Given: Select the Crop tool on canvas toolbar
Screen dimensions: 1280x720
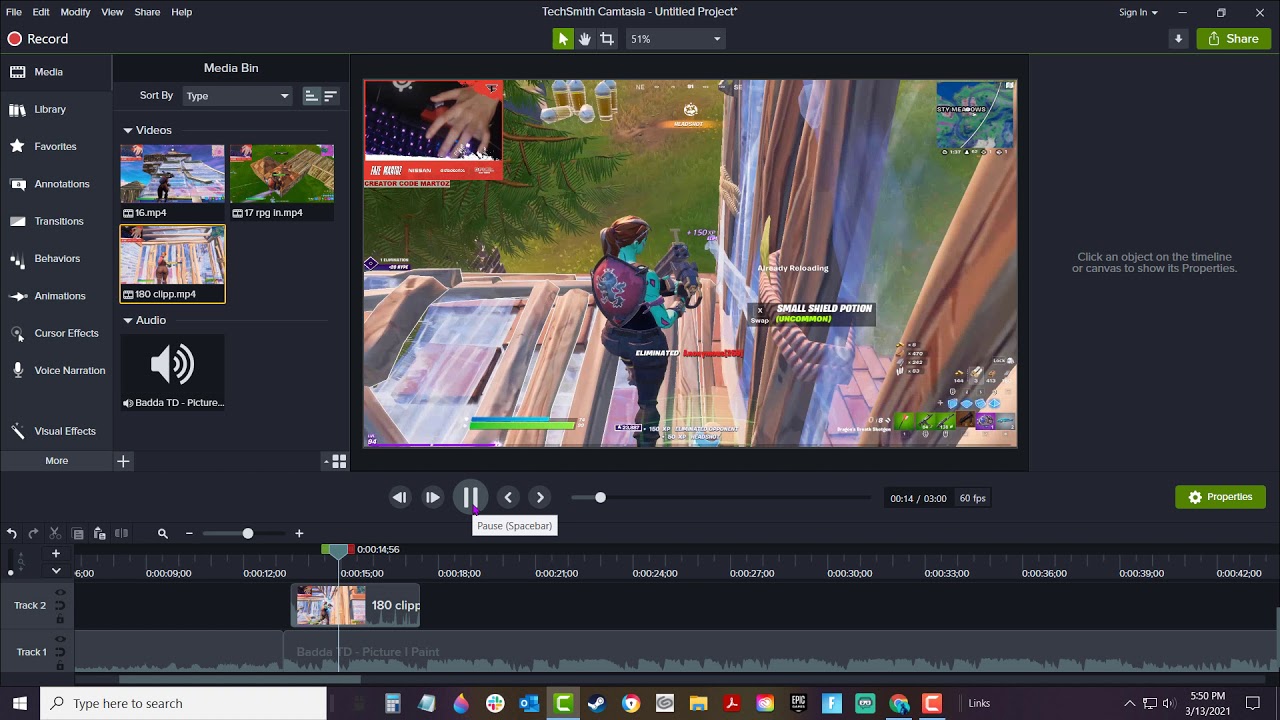Looking at the screenshot, I should pyautogui.click(x=607, y=39).
